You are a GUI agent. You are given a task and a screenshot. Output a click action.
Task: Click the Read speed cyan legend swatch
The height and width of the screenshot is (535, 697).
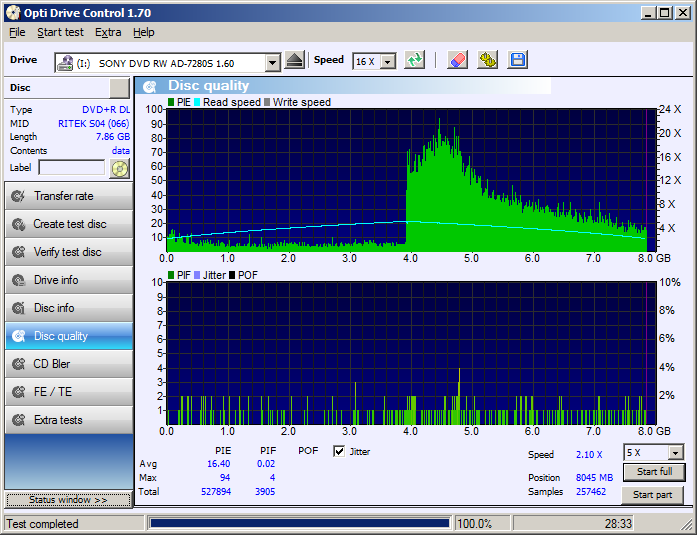point(197,102)
